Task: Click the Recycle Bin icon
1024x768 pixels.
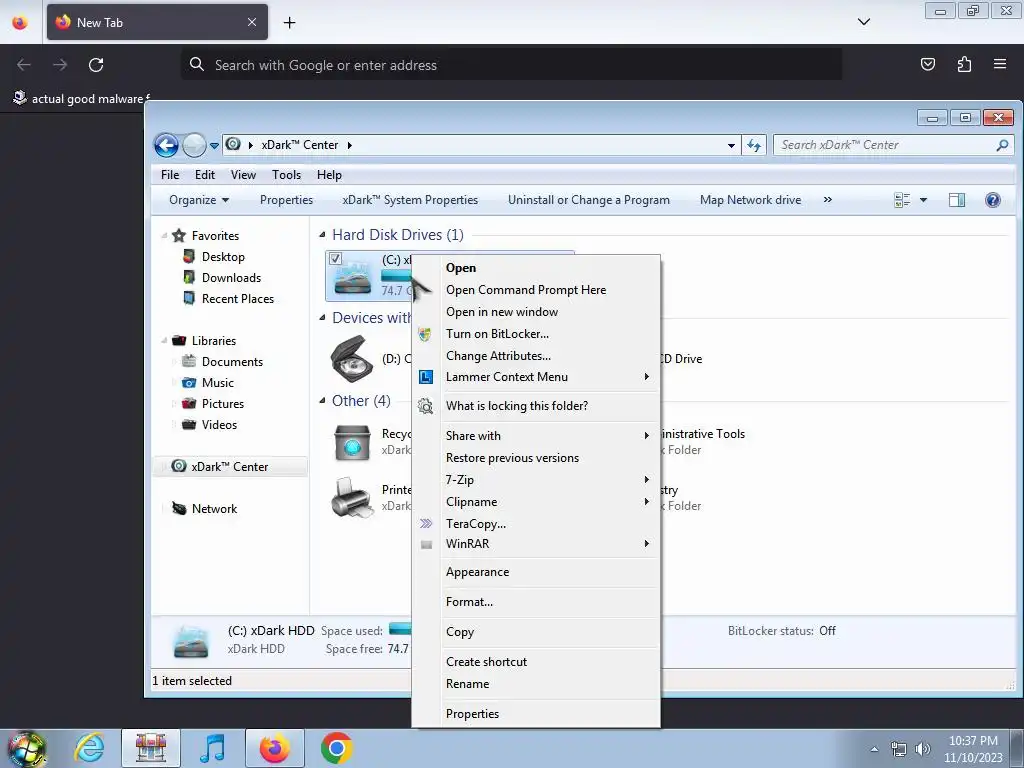Action: (353, 442)
